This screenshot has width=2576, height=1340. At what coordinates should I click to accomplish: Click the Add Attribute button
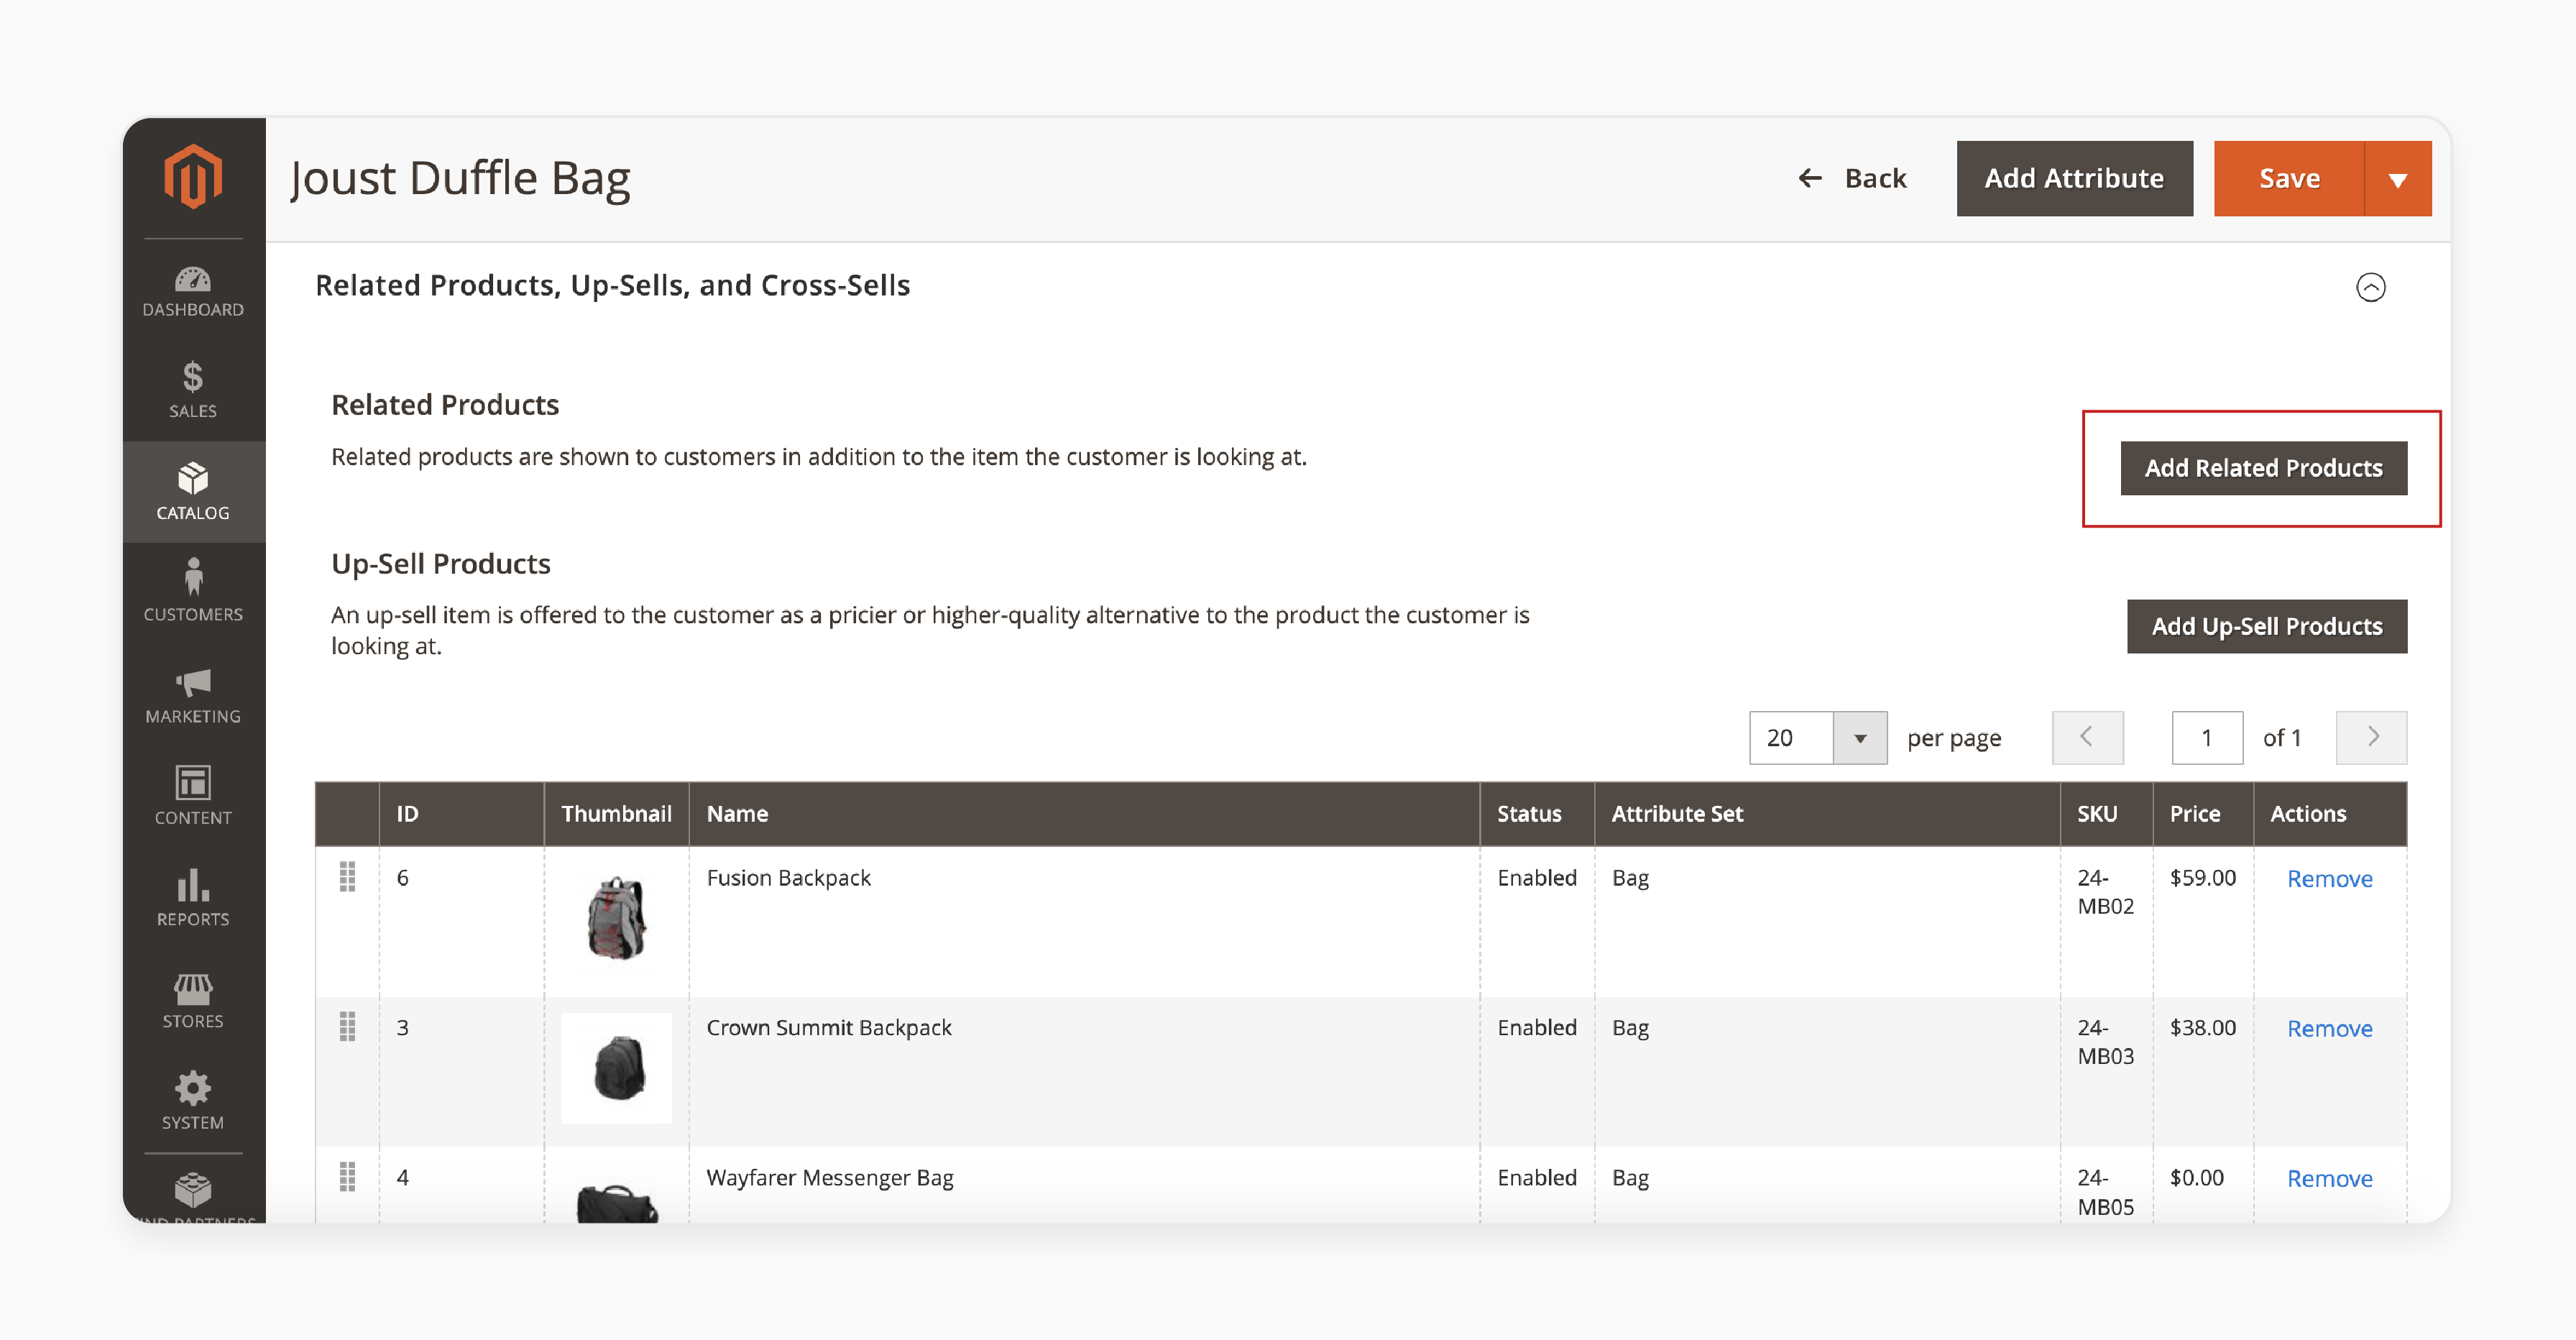tap(2074, 179)
